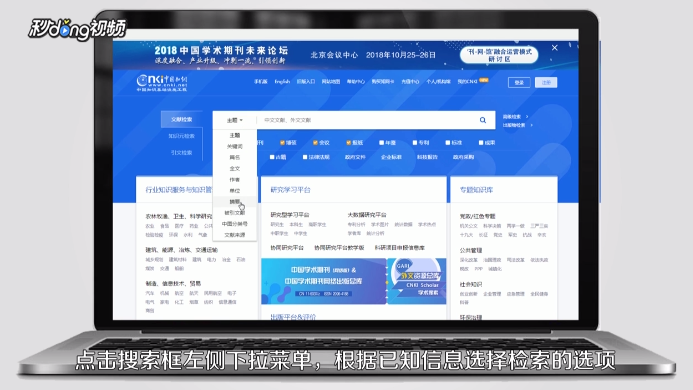
Task: Click the CNKI logo
Action: click(x=162, y=83)
